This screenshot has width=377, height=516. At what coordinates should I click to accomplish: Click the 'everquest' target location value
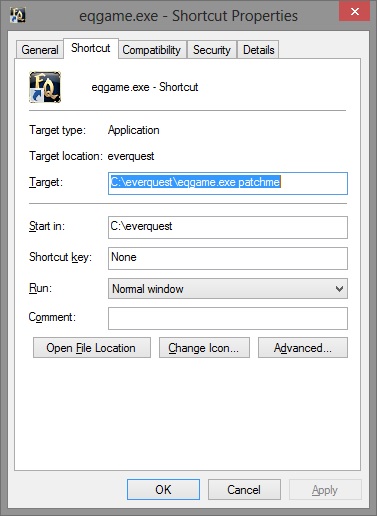point(131,156)
